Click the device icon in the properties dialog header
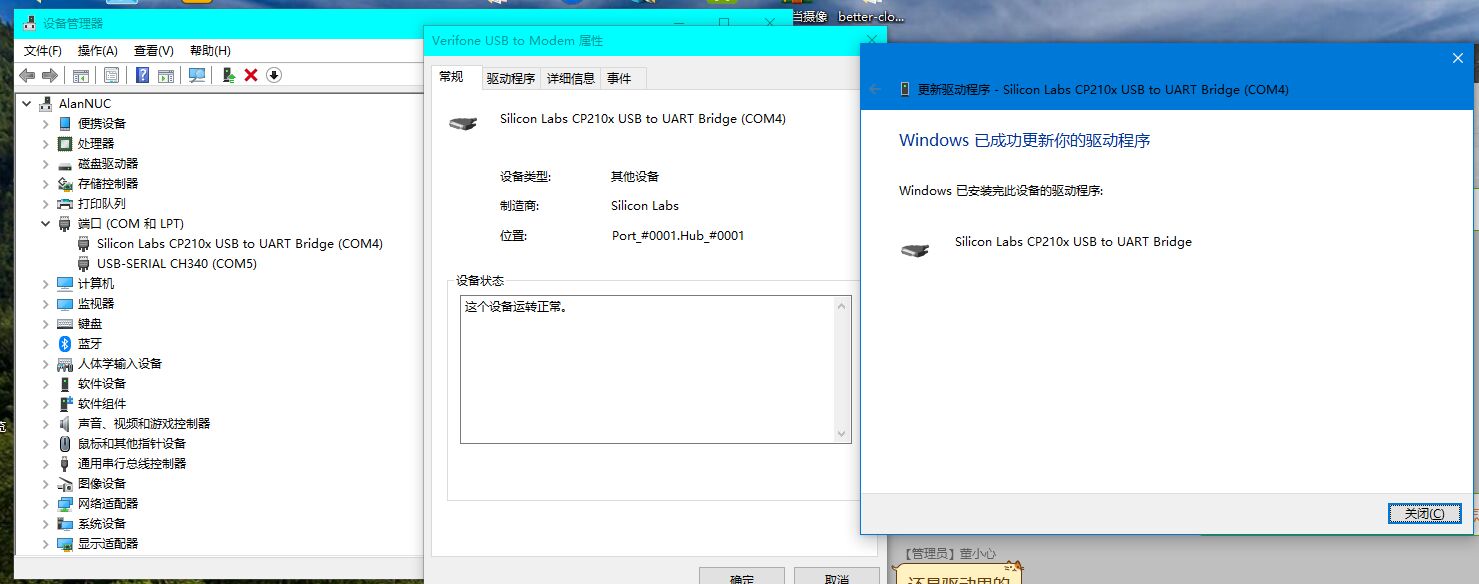The image size is (1479, 584). click(x=462, y=123)
